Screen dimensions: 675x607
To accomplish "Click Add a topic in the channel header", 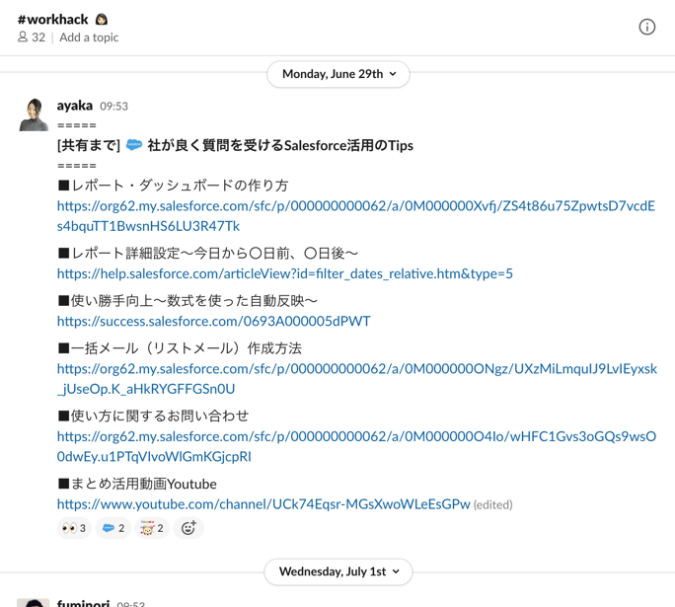I will tap(89, 37).
